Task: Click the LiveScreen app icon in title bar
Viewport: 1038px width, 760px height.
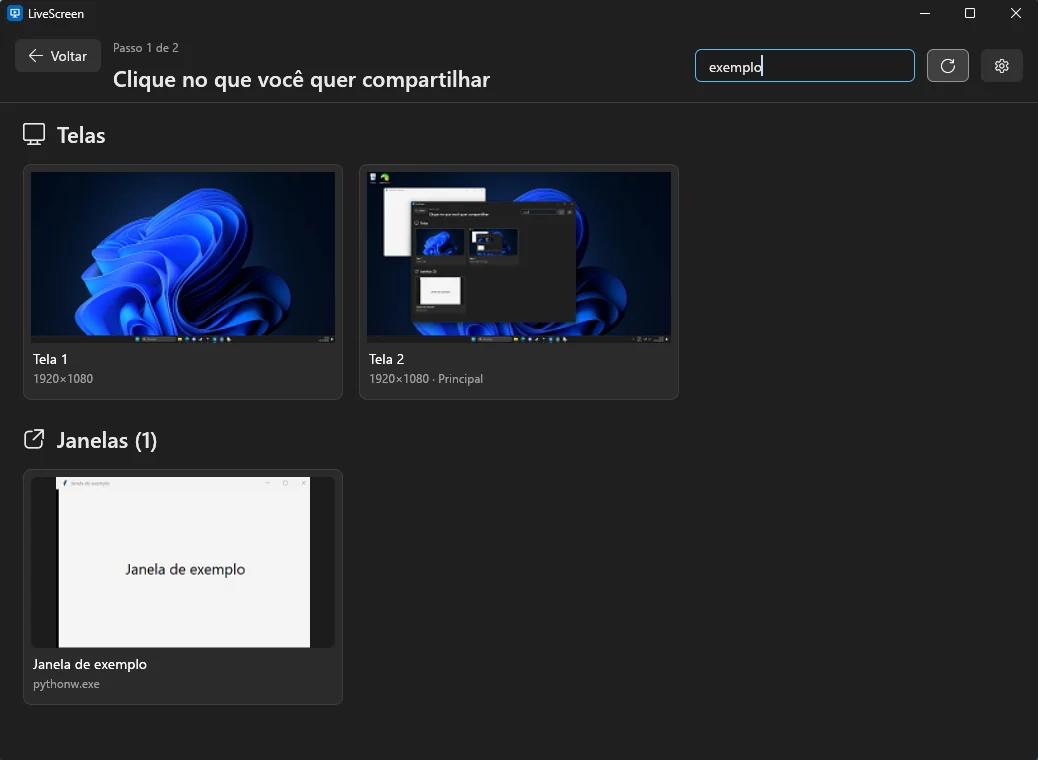Action: coord(15,13)
